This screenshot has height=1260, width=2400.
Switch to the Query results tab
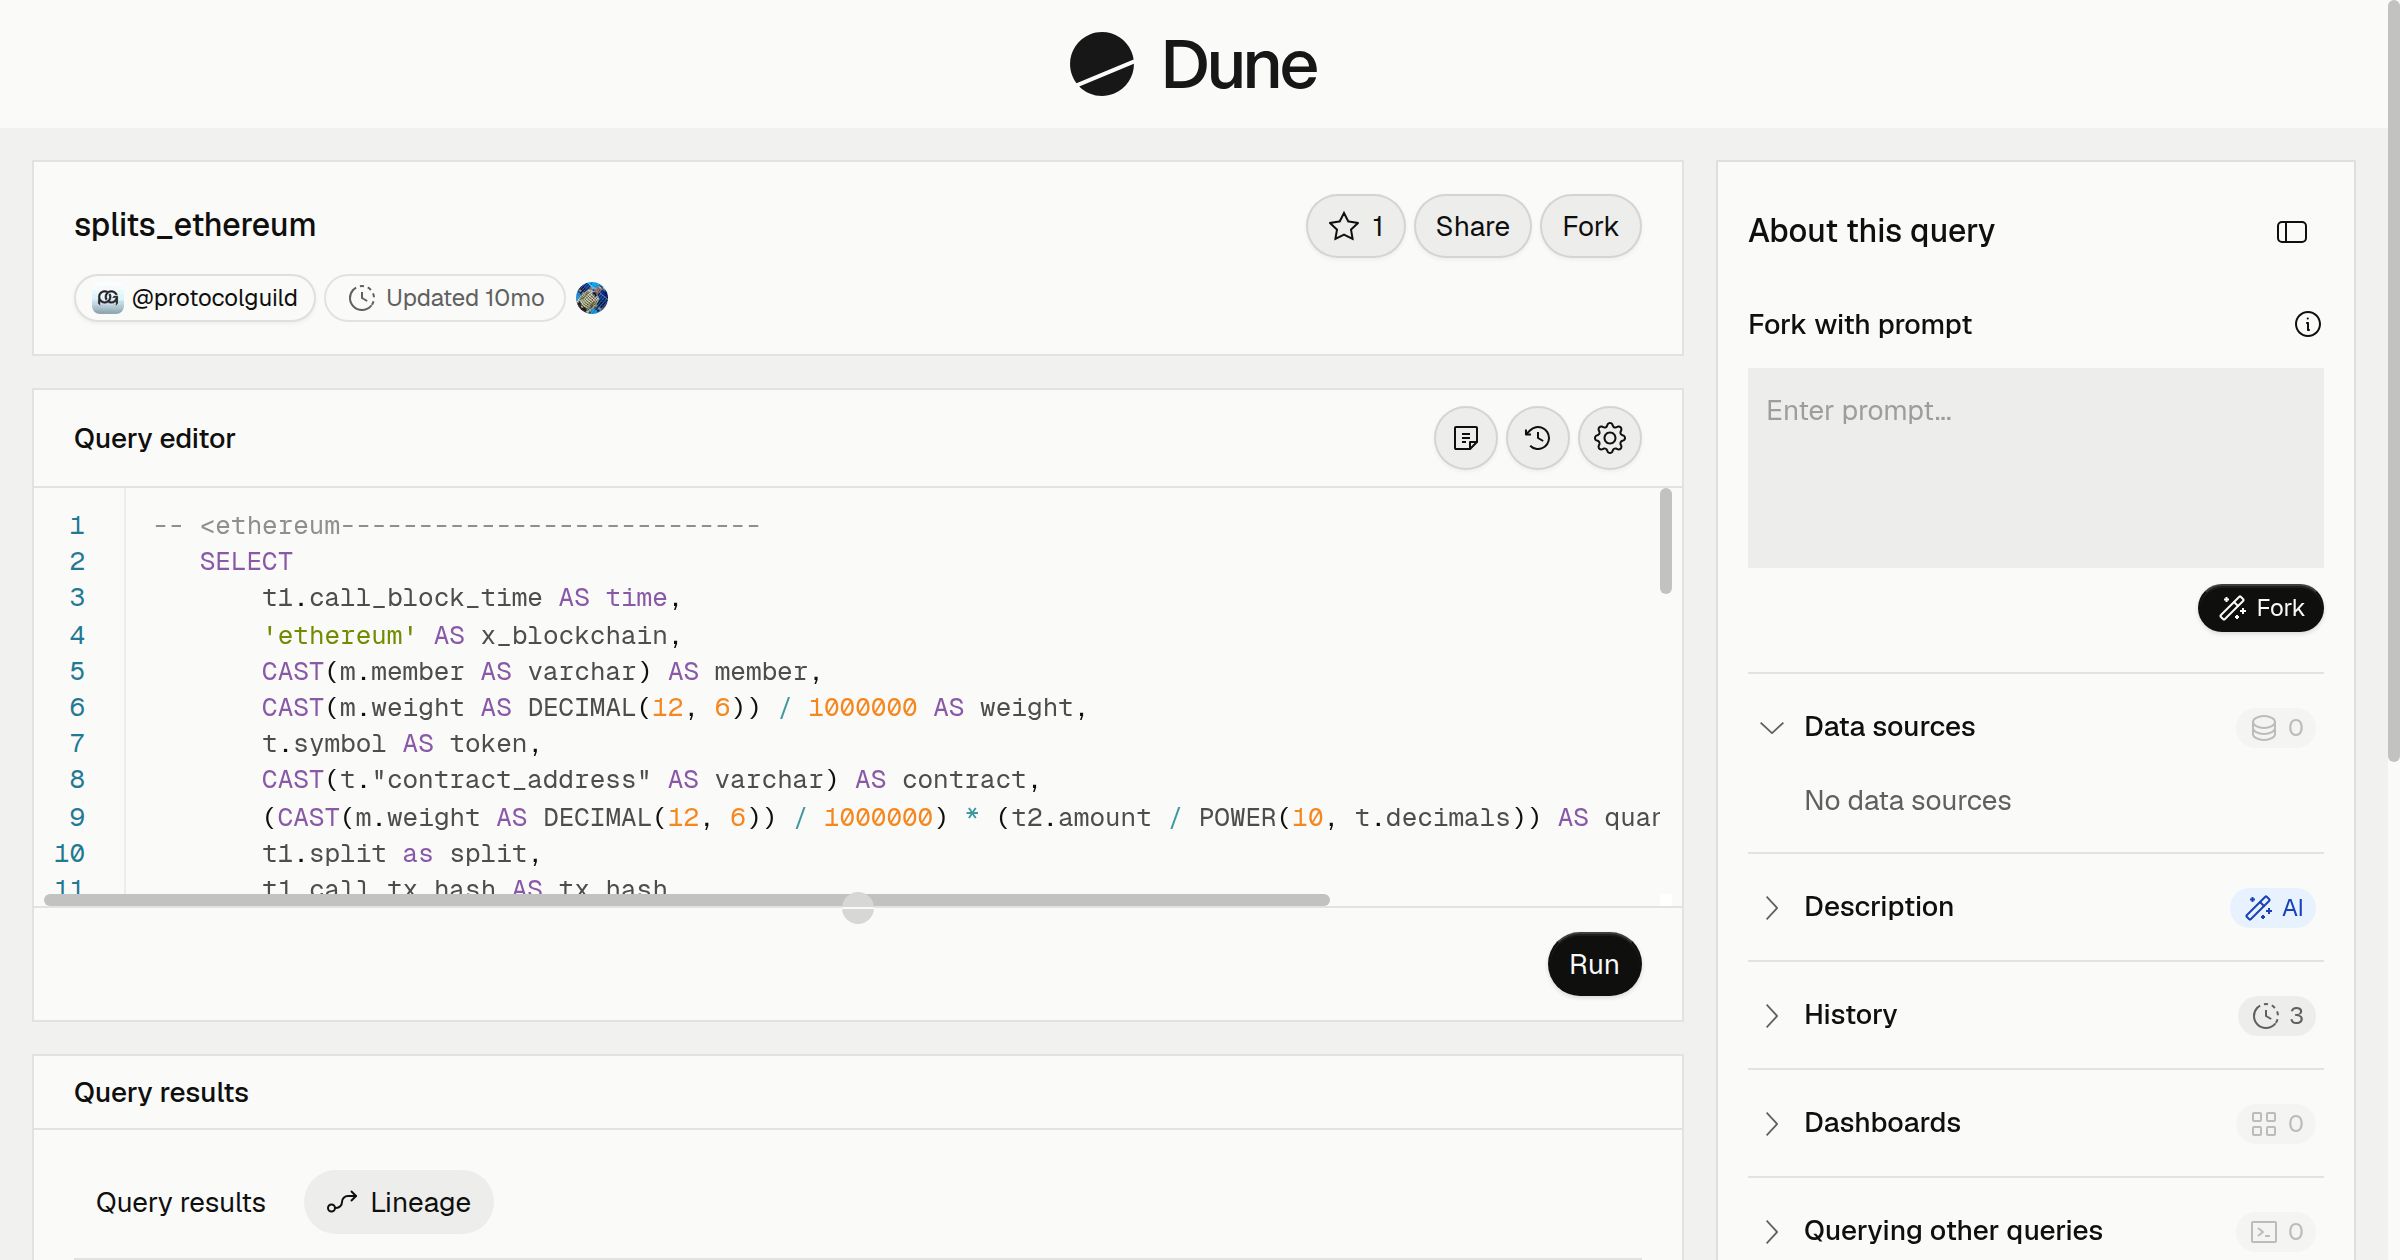tap(181, 1202)
